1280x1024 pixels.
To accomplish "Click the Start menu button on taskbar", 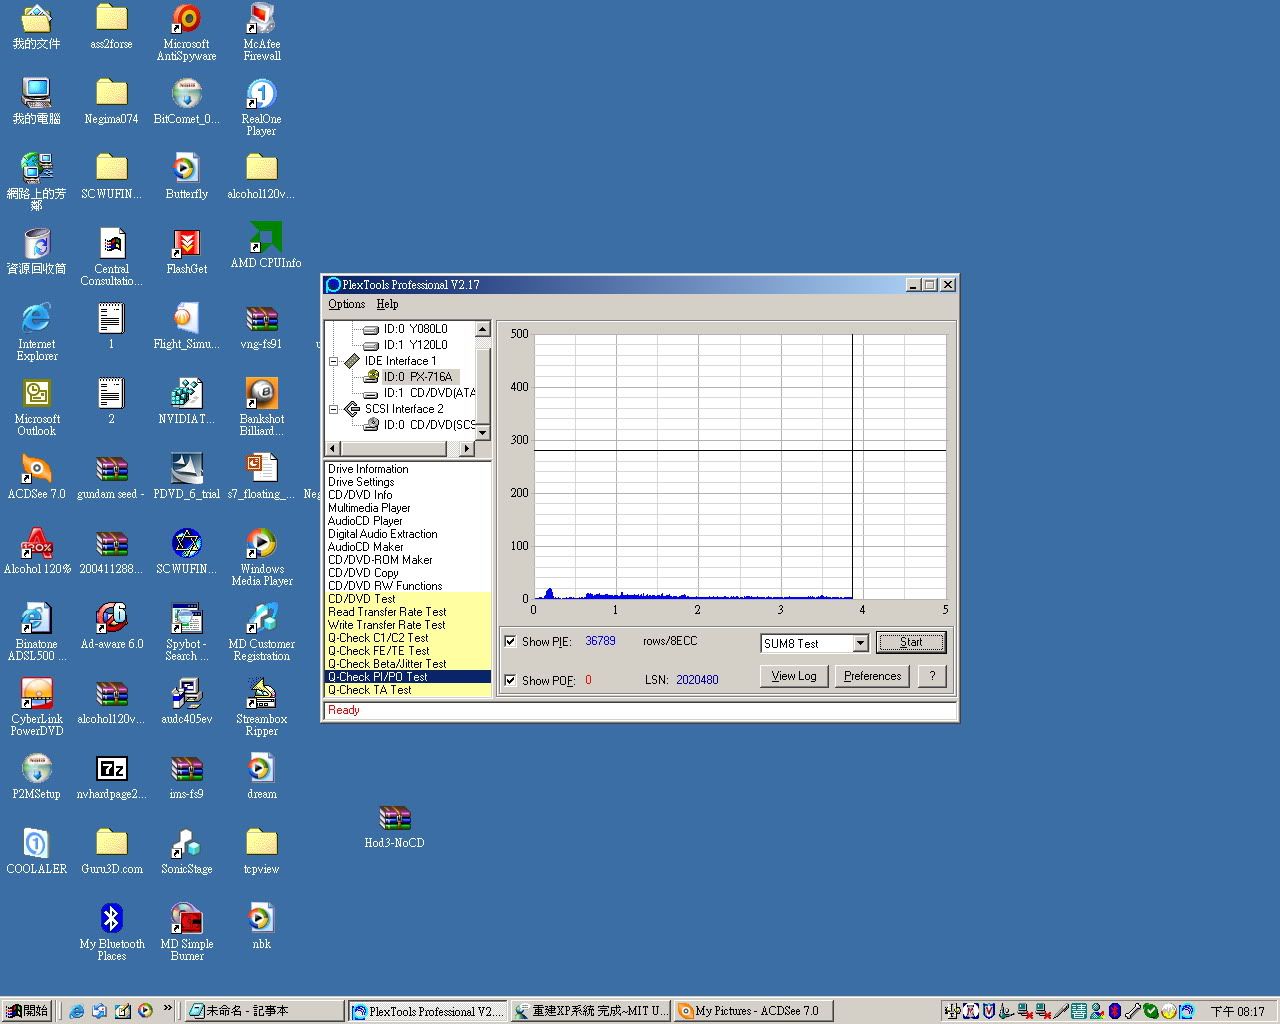I will coord(27,1011).
